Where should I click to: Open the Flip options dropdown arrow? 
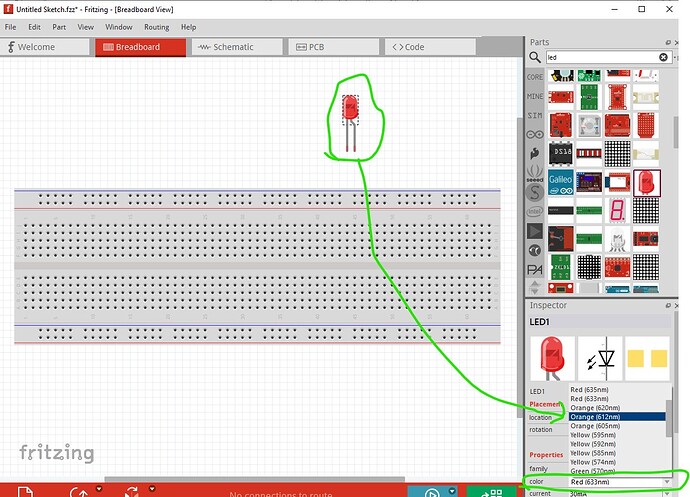[152, 489]
